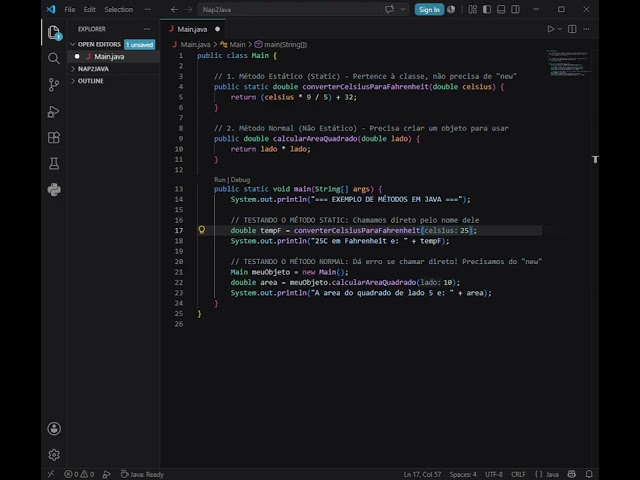The image size is (640, 480).
Task: Switch to the Main.java editor tab
Action: tap(193, 29)
